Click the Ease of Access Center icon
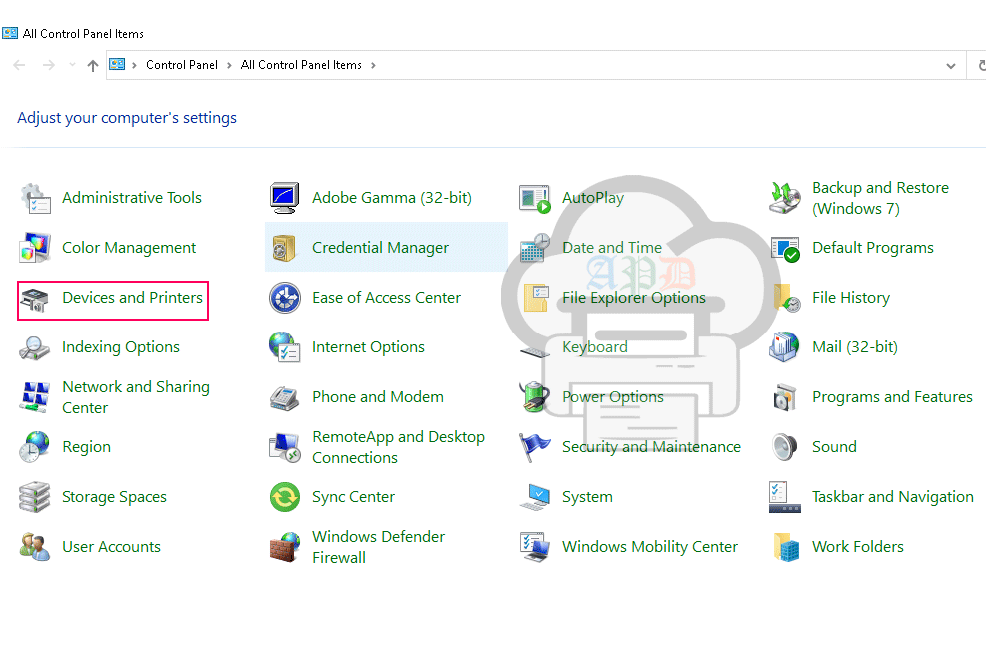This screenshot has height=657, width=986. click(x=285, y=298)
